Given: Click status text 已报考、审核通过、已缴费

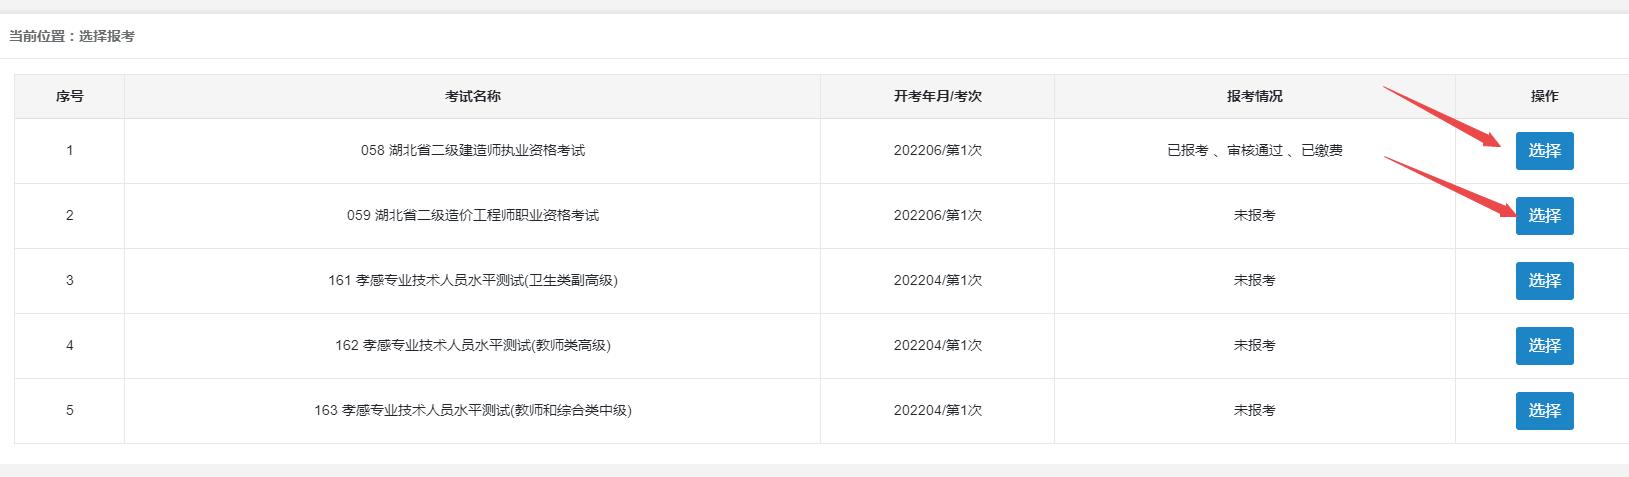Looking at the screenshot, I should [x=1254, y=151].
